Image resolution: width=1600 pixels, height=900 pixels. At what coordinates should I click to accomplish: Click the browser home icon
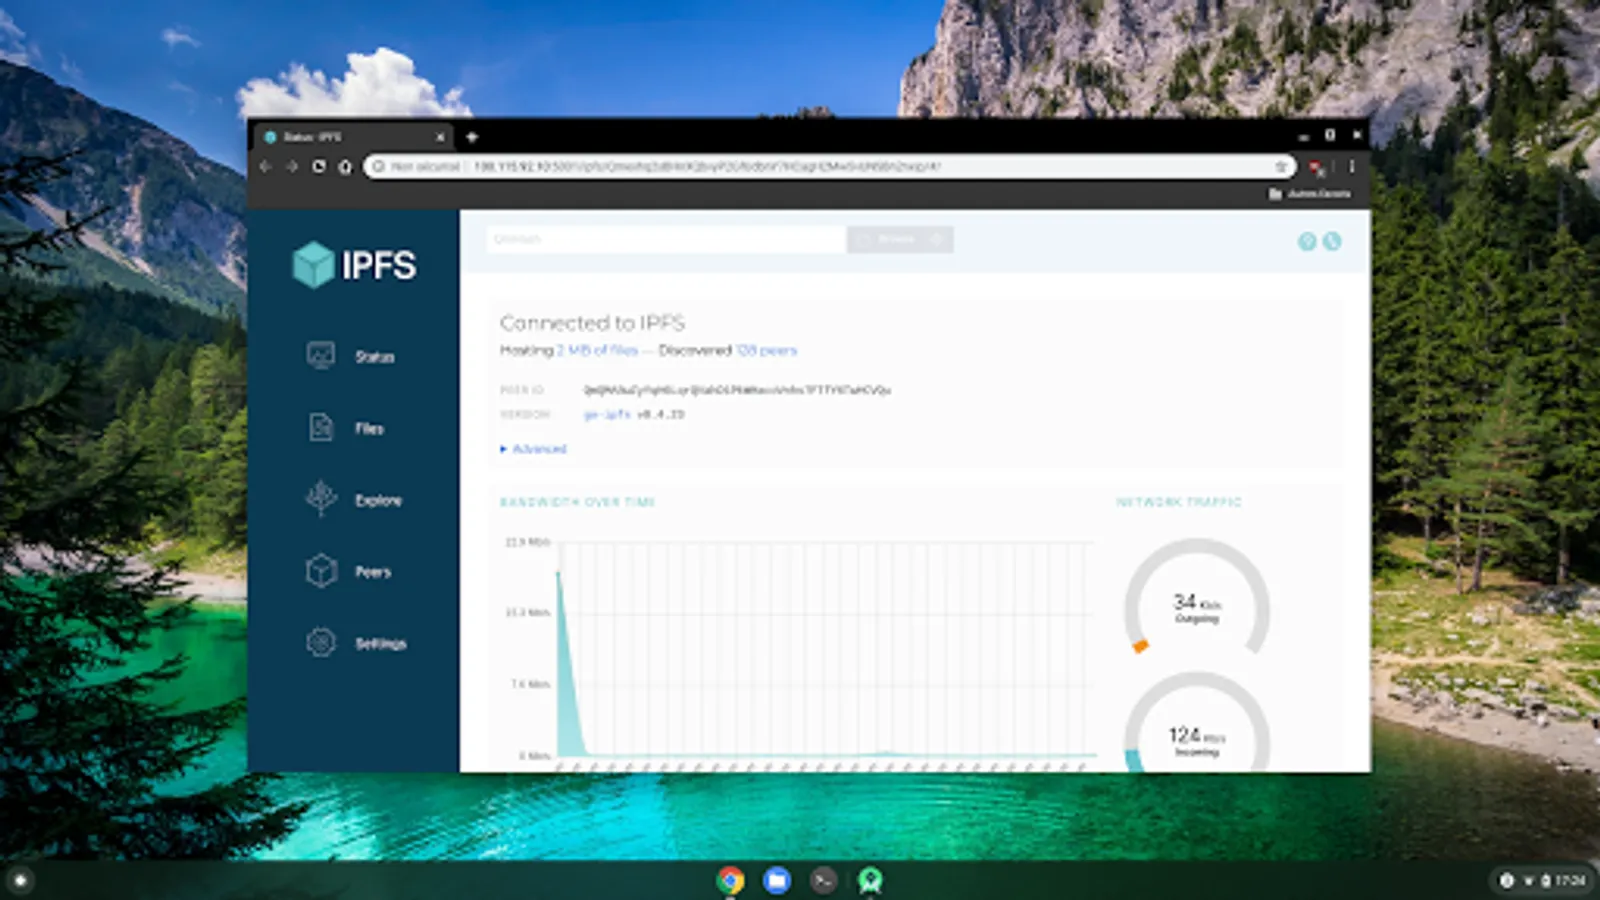tap(345, 166)
